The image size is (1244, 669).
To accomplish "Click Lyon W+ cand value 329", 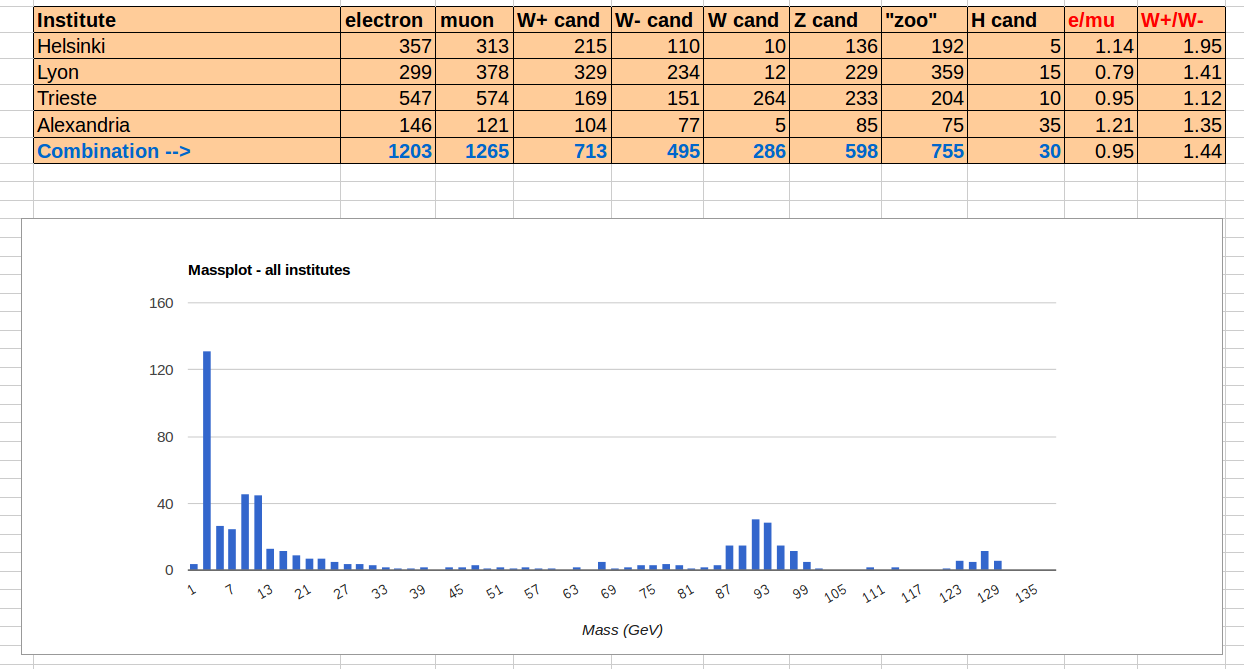I will [562, 72].
